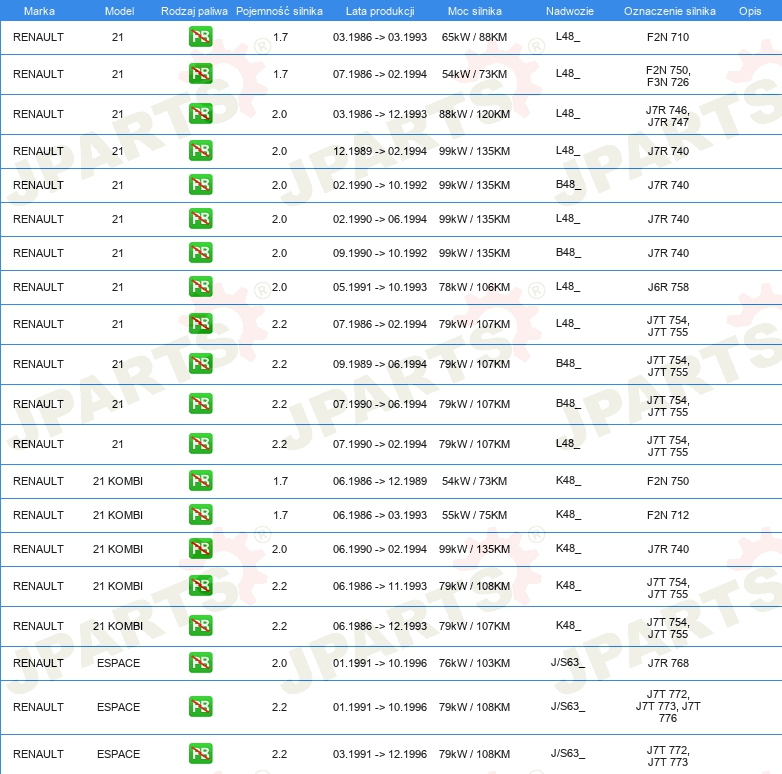Click the Oznaczenie silnika column header
782x774 pixels.
[669, 11]
